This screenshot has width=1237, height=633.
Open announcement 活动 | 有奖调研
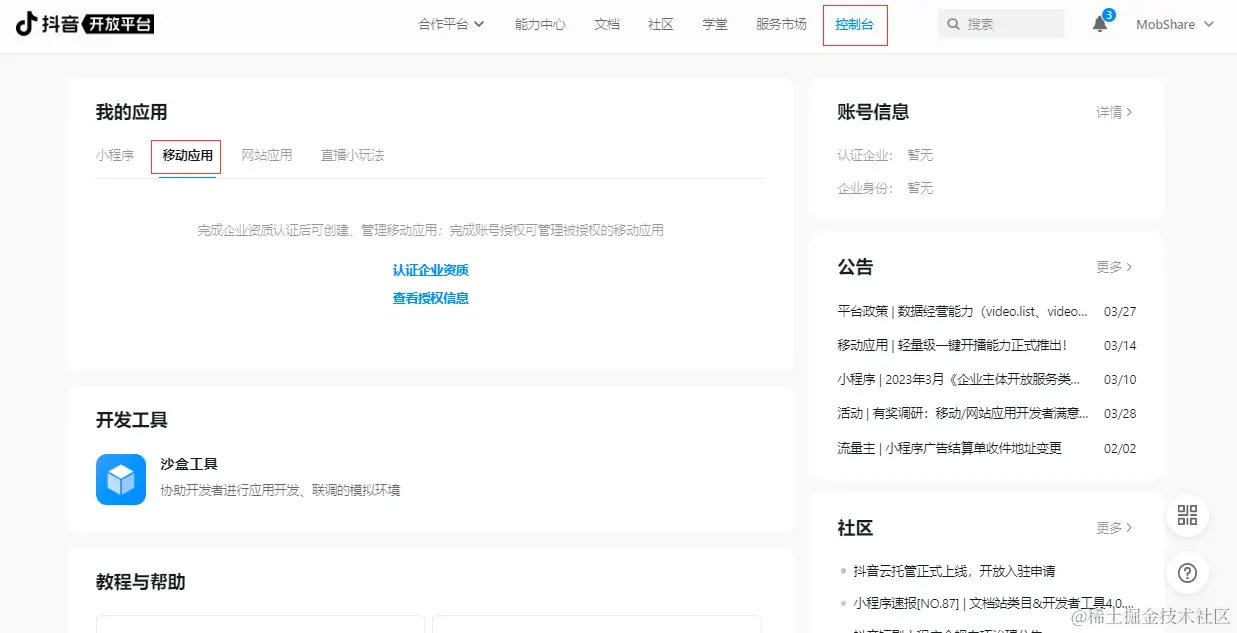(962, 413)
